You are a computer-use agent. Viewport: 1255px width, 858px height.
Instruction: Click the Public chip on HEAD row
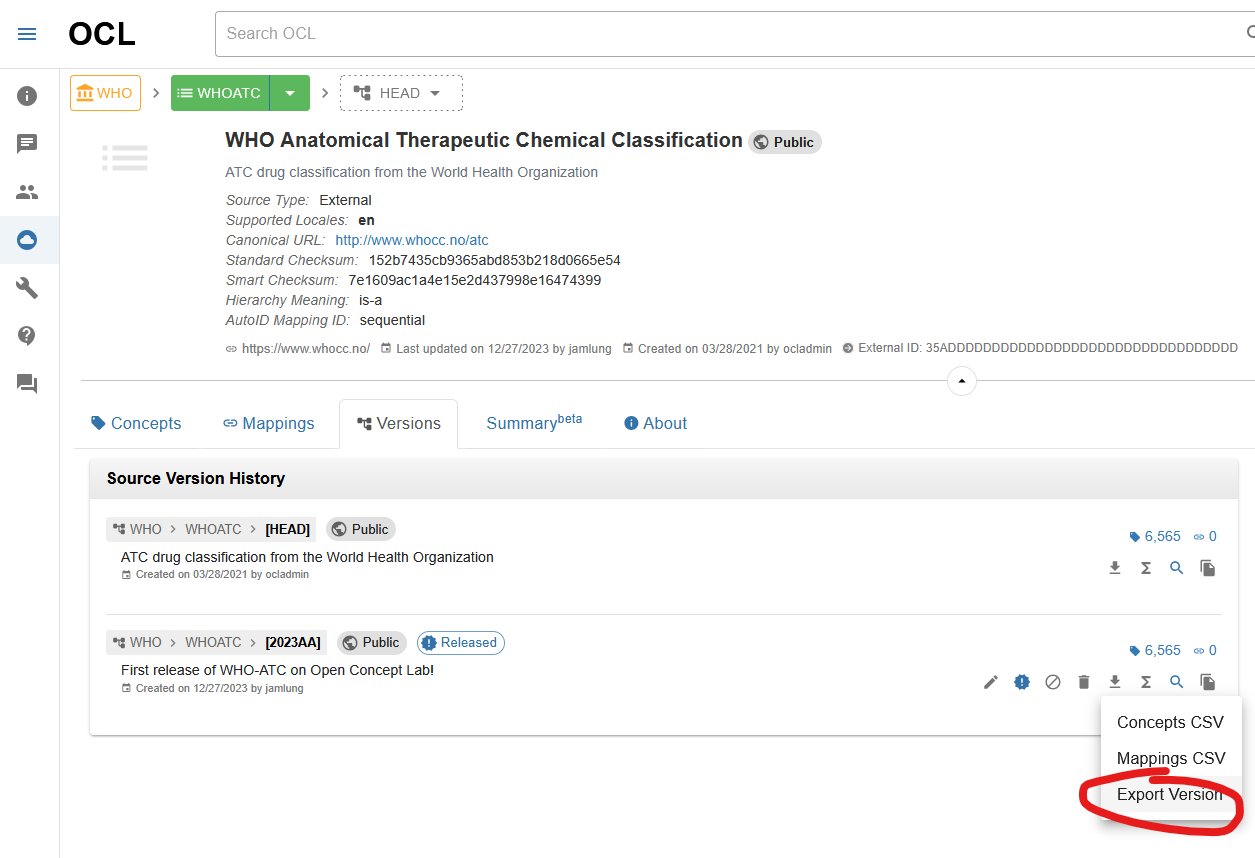(x=361, y=529)
